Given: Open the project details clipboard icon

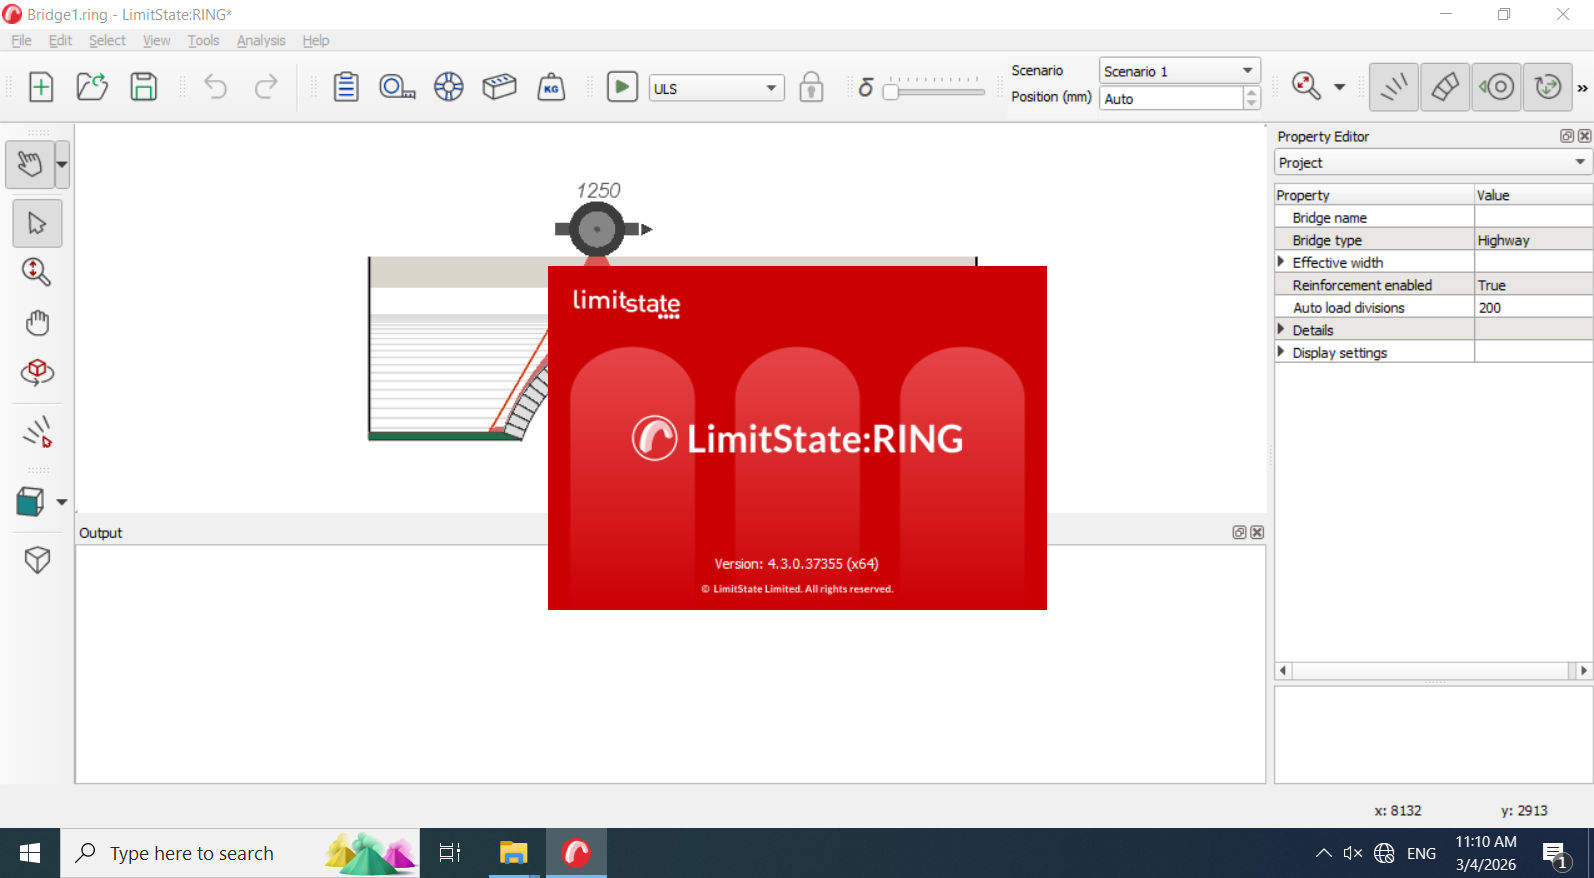Looking at the screenshot, I should [346, 87].
